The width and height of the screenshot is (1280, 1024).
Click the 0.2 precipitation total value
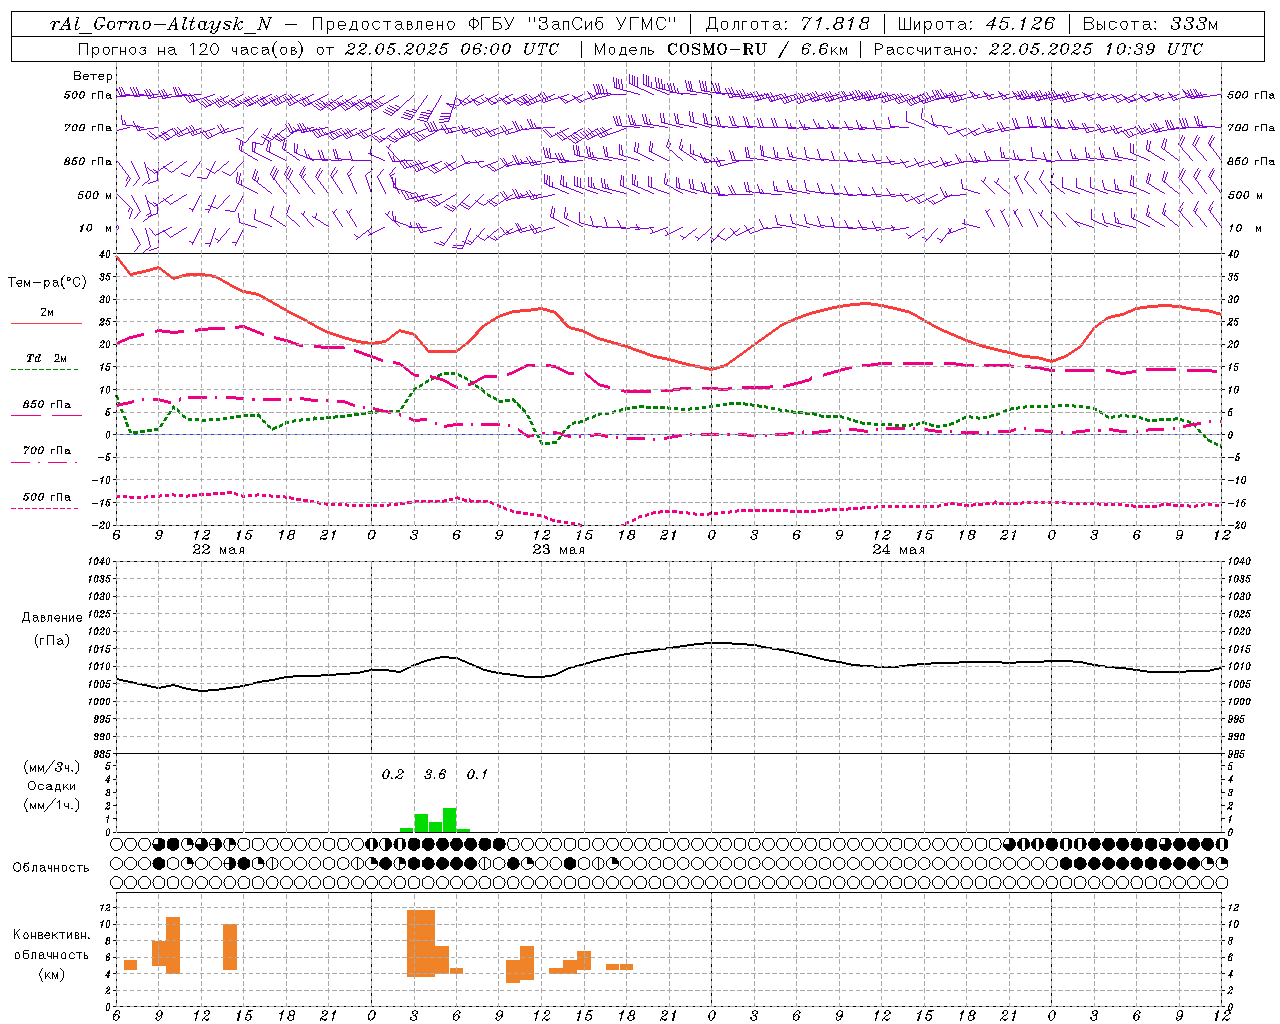click(393, 774)
